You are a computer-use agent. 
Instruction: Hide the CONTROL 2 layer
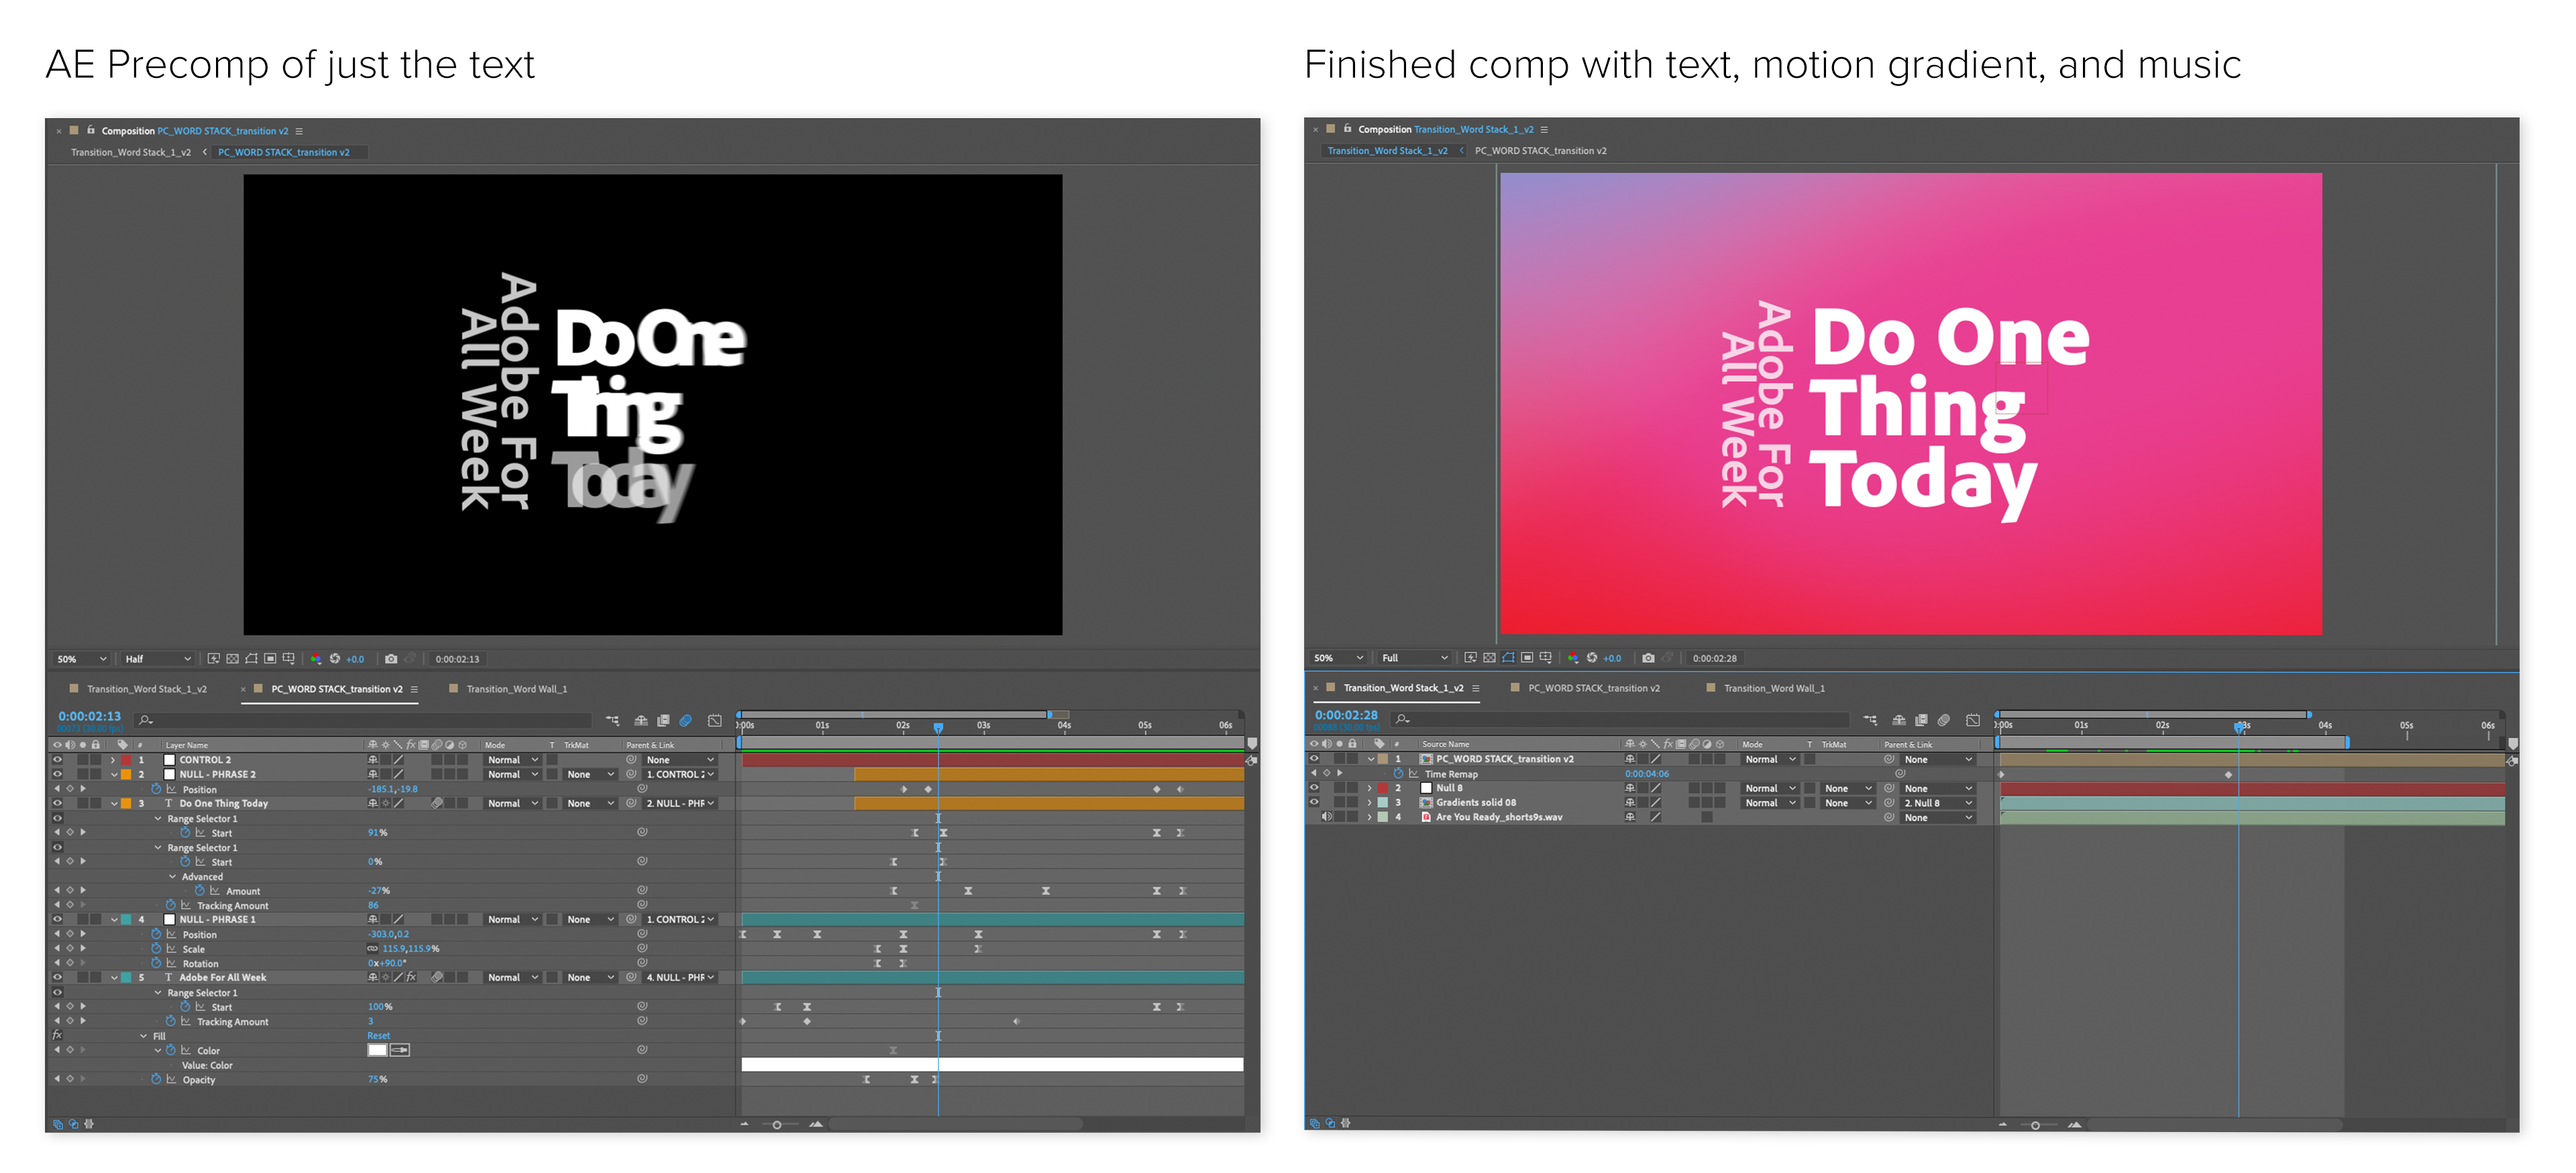[x=57, y=760]
